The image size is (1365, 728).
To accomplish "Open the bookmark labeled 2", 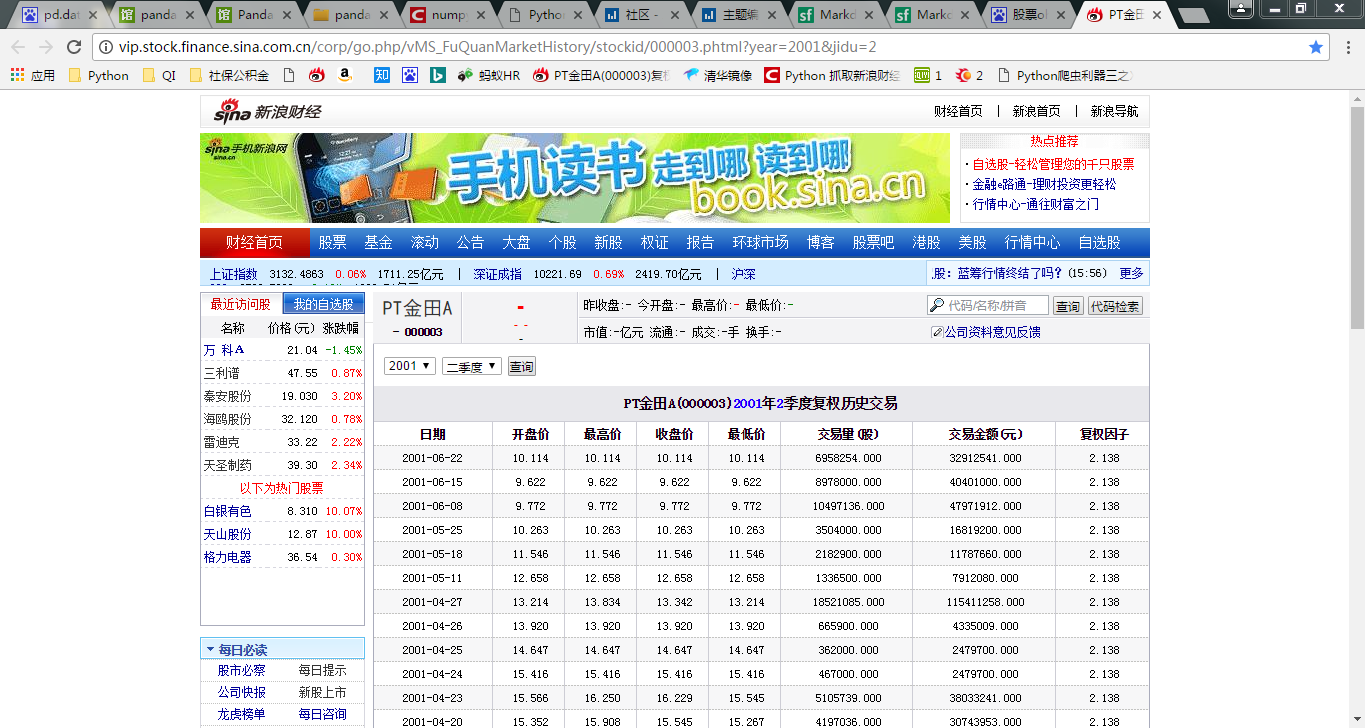I will 969,75.
